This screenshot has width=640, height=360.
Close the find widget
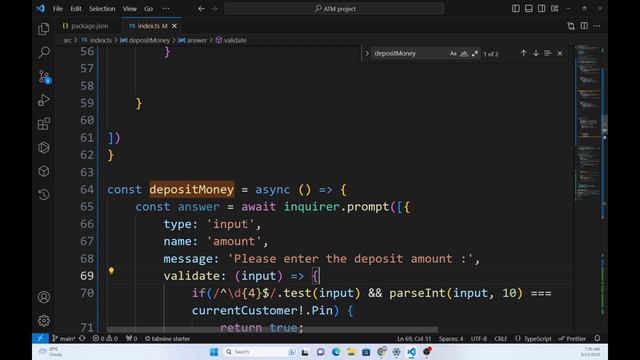(x=560, y=53)
